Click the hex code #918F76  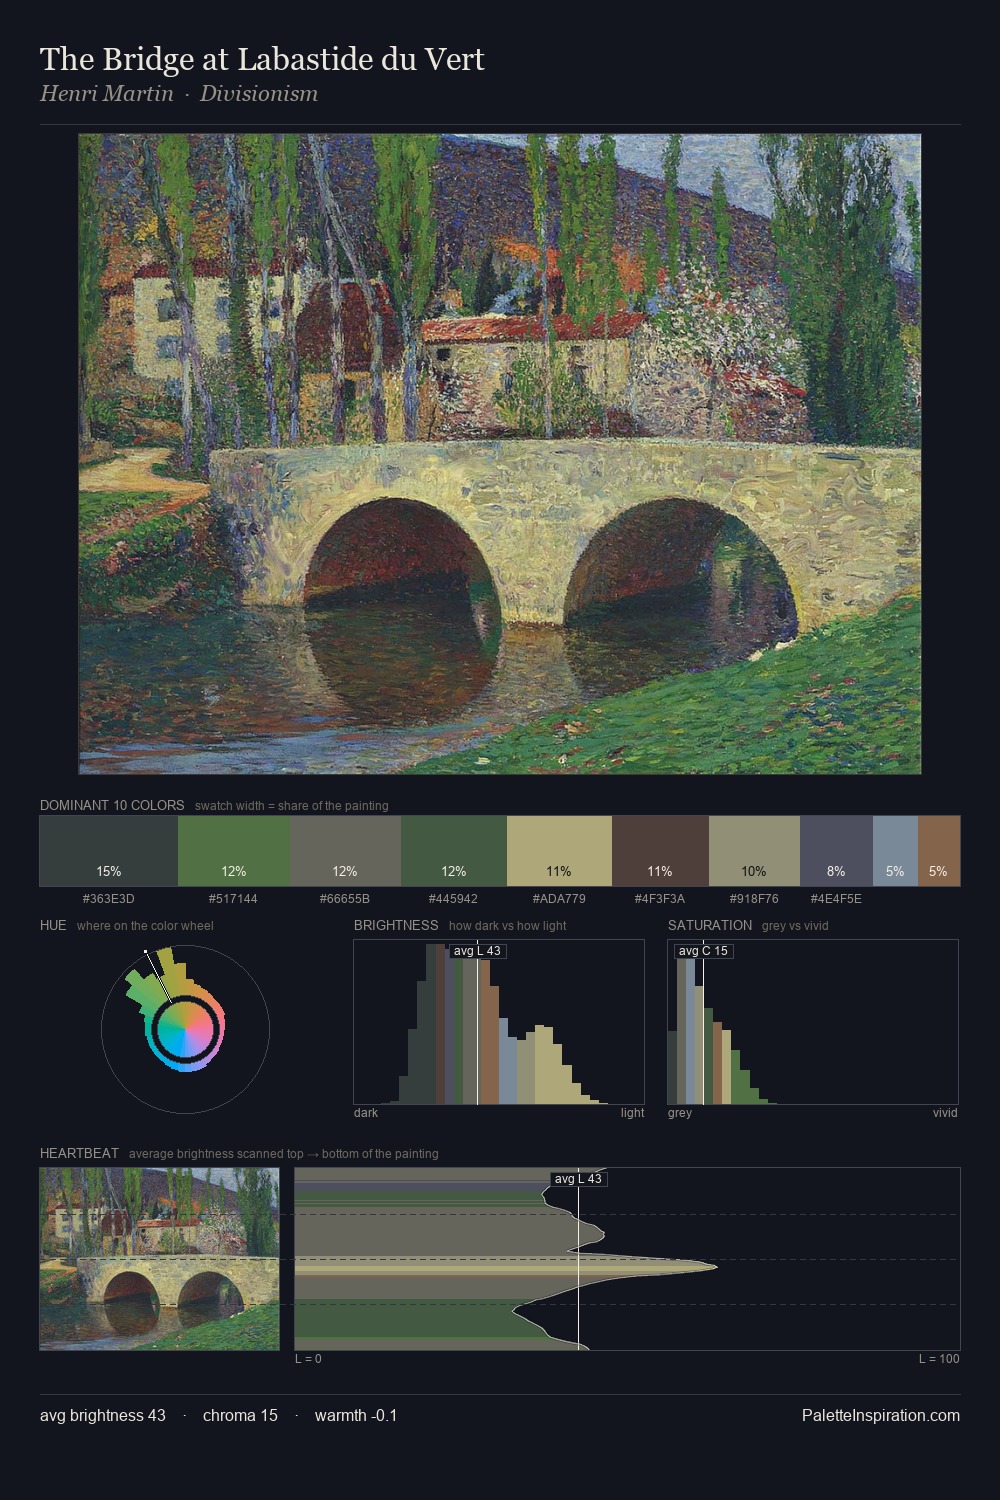(x=754, y=899)
